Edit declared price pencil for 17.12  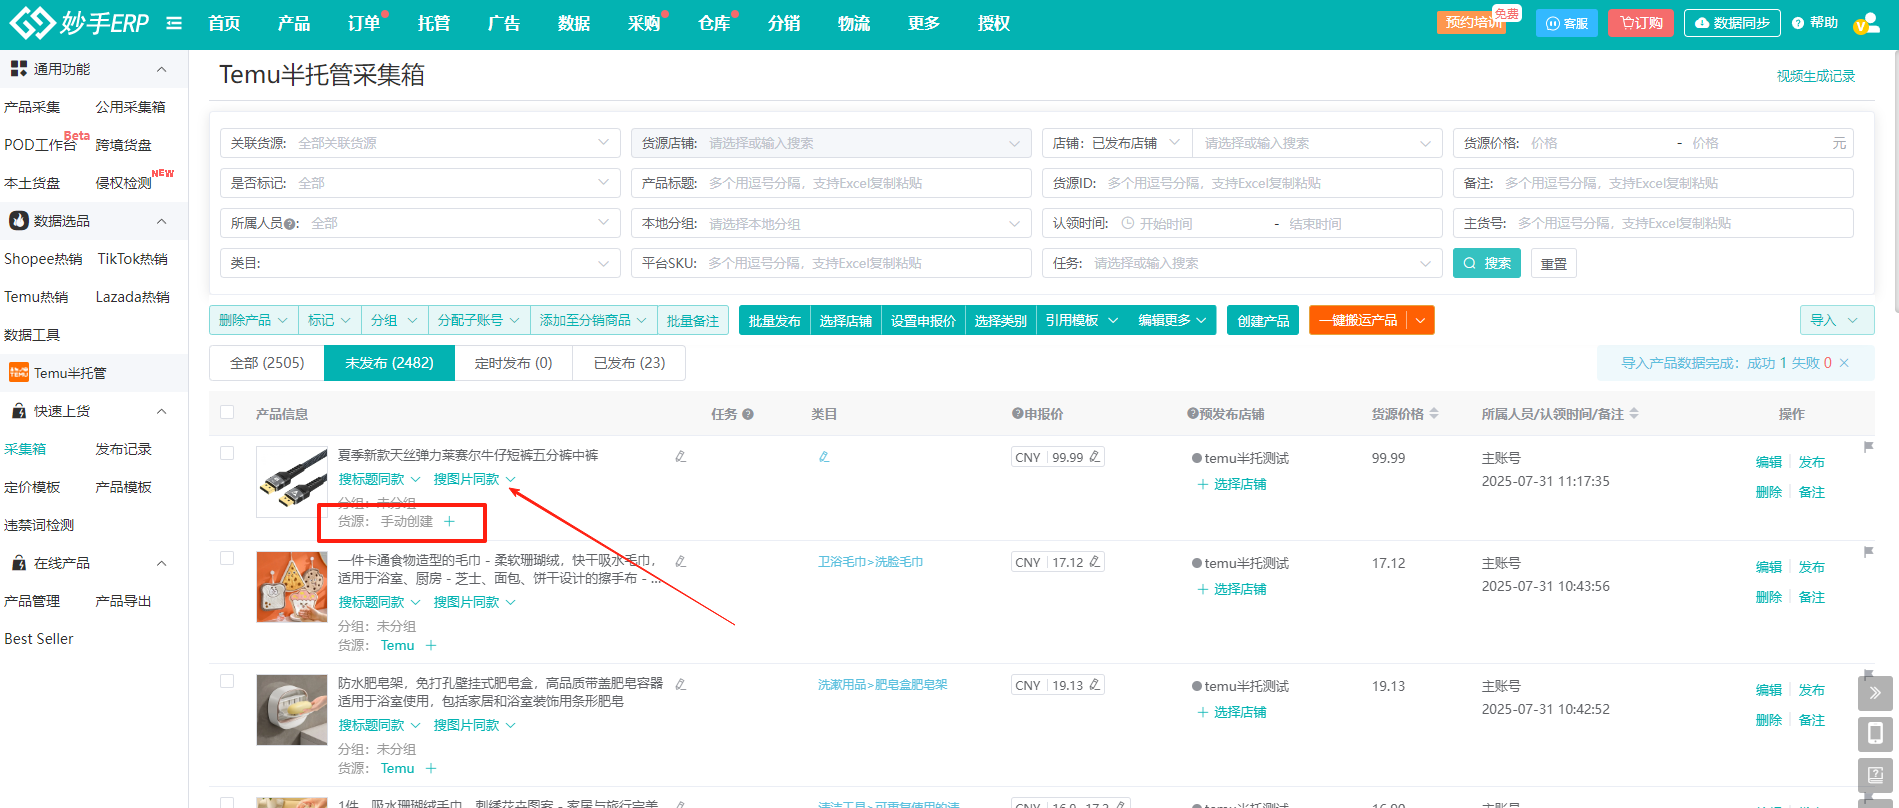click(x=1094, y=562)
